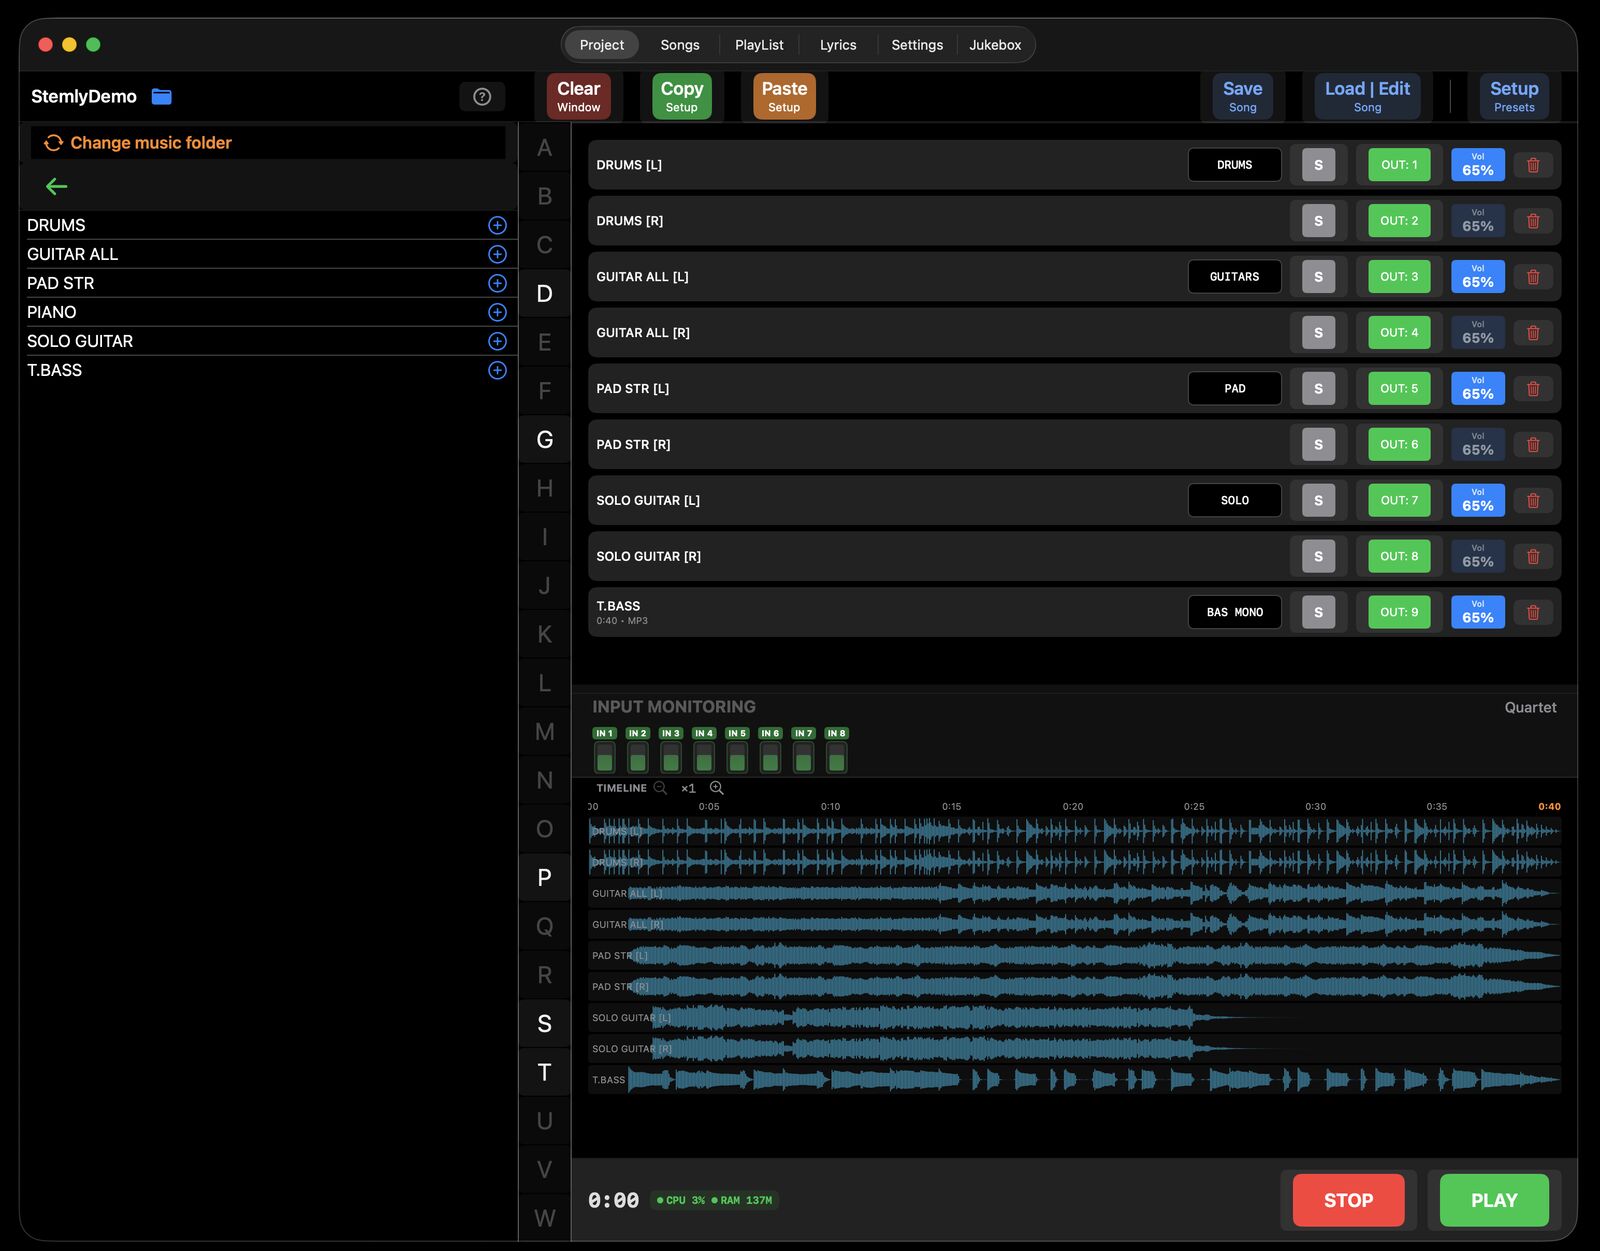Zoom in the timeline with the magnifier
1600x1251 pixels.
click(x=717, y=788)
